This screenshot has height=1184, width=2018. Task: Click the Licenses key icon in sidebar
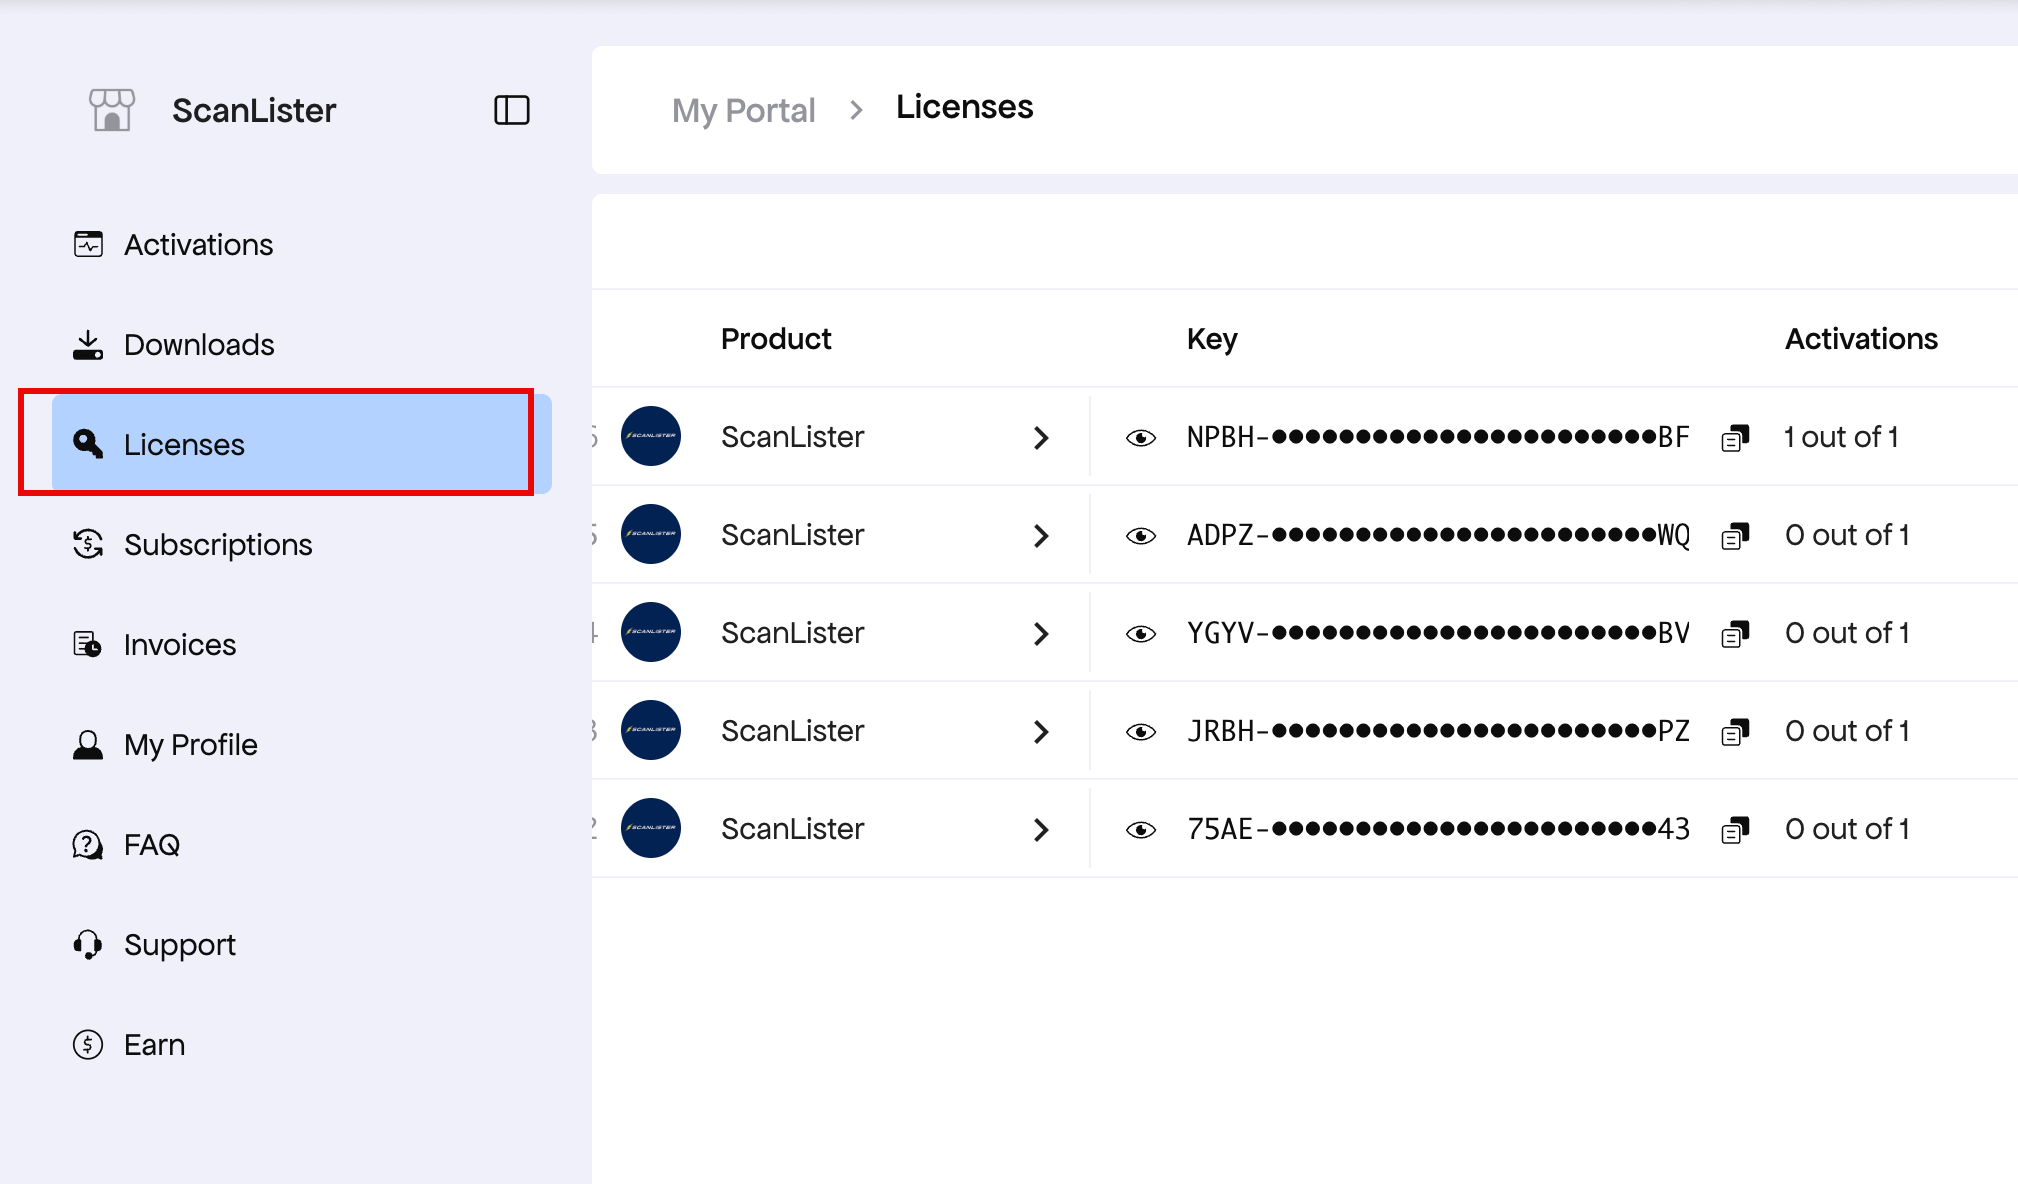(x=88, y=444)
